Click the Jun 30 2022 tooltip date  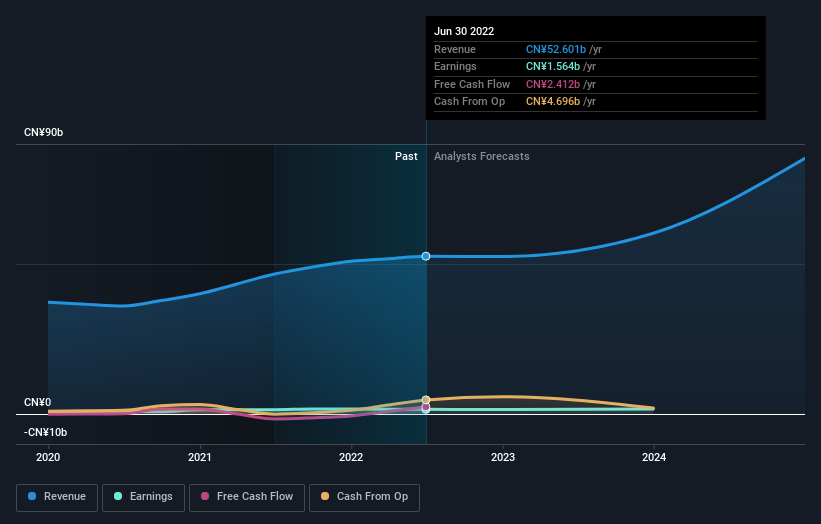point(464,31)
